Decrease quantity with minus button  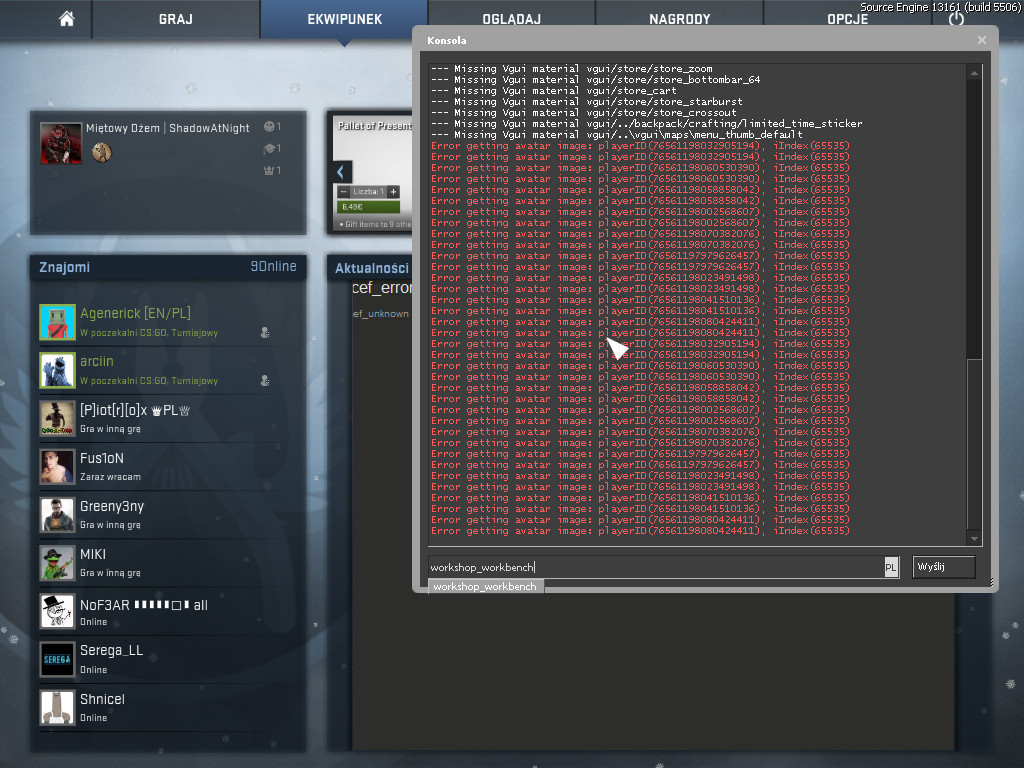pos(343,192)
